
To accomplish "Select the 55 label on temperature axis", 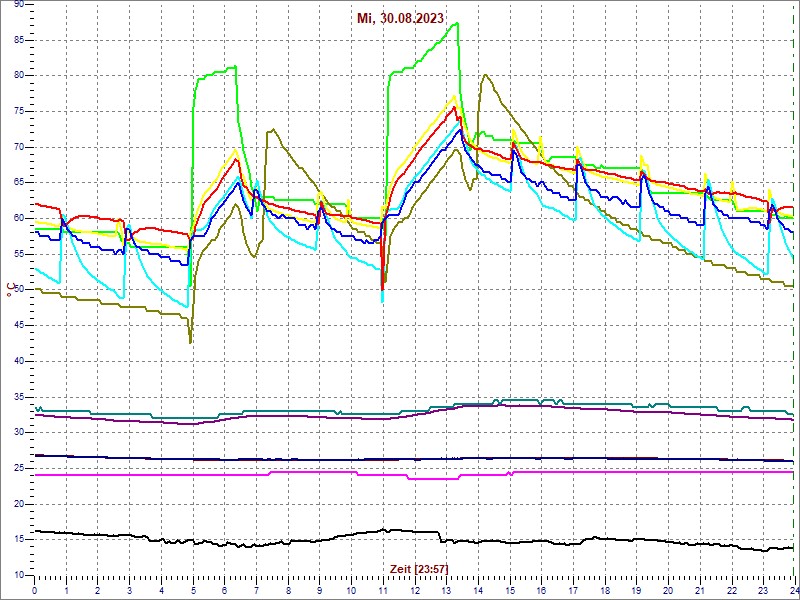I will 18,254.
